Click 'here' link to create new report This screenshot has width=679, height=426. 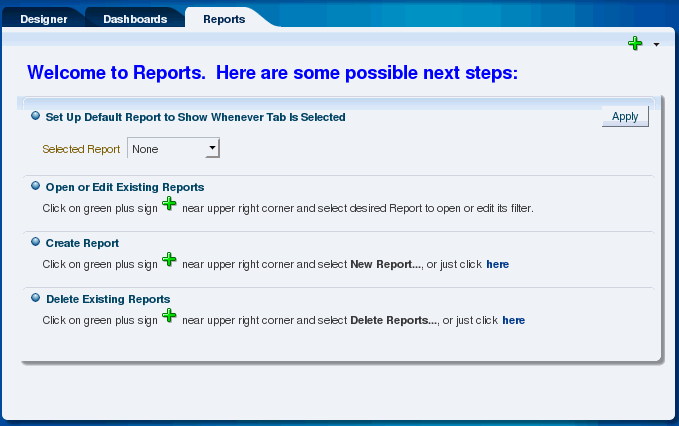pyautogui.click(x=498, y=264)
